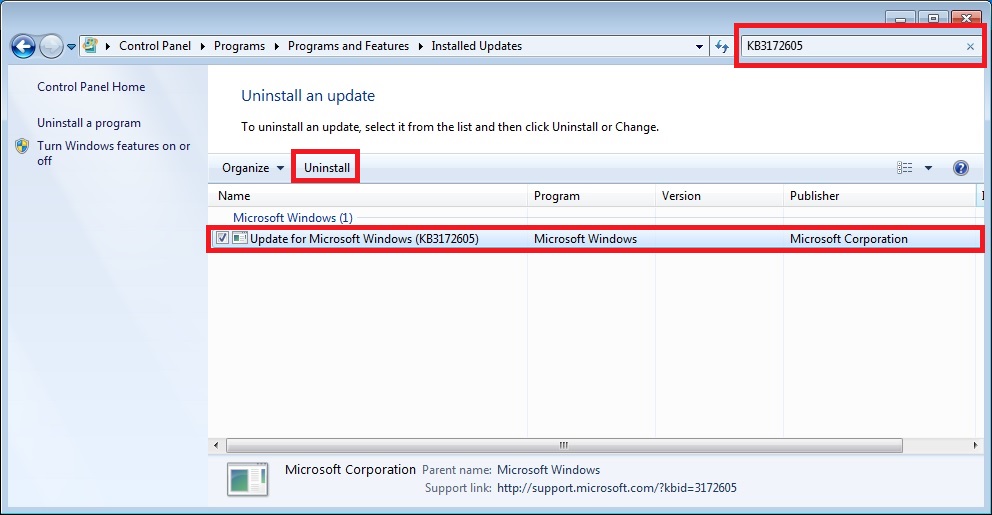Open Help with the question mark icon
This screenshot has height=515, width=992.
click(960, 168)
